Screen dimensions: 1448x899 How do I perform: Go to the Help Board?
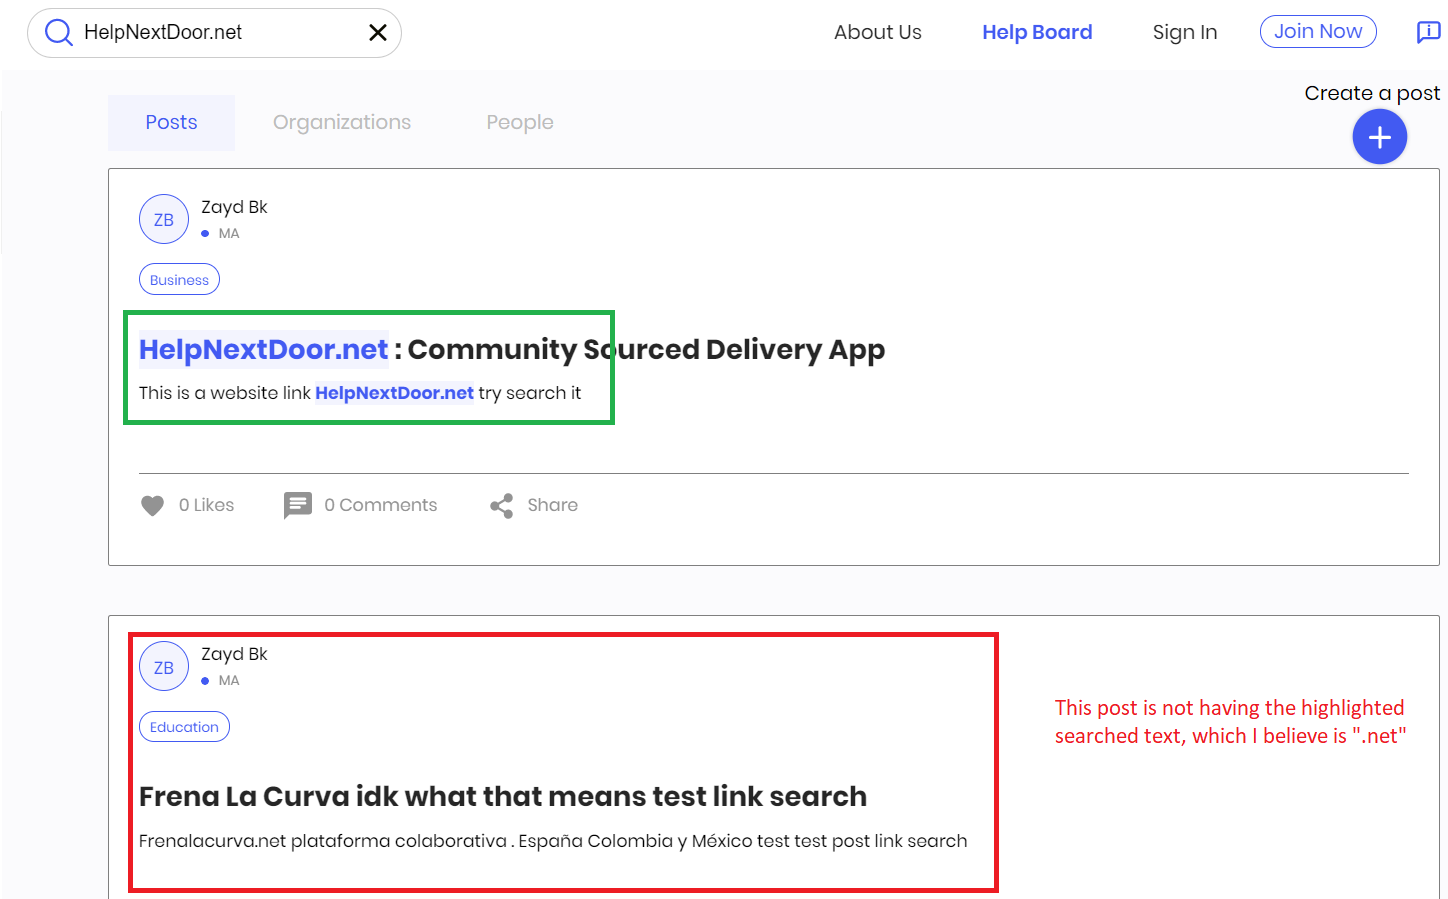[x=1037, y=32]
